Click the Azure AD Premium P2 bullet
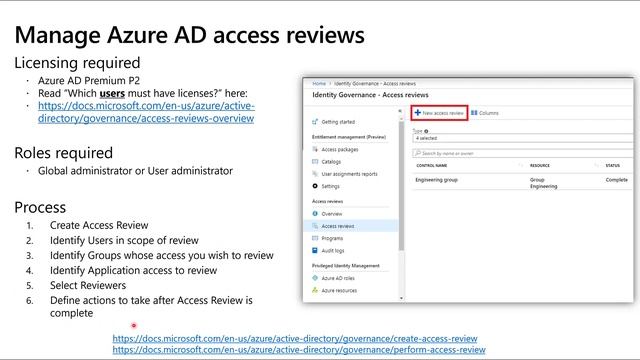640x360 pixels. pyautogui.click(x=89, y=80)
